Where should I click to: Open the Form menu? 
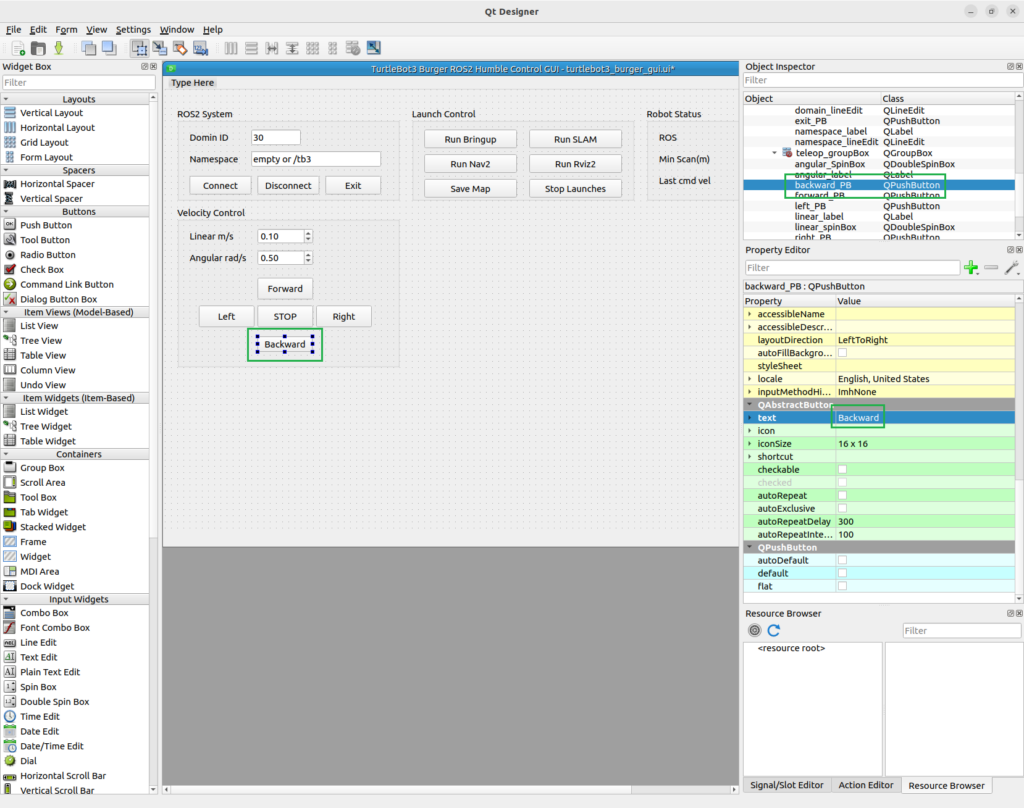coord(66,29)
